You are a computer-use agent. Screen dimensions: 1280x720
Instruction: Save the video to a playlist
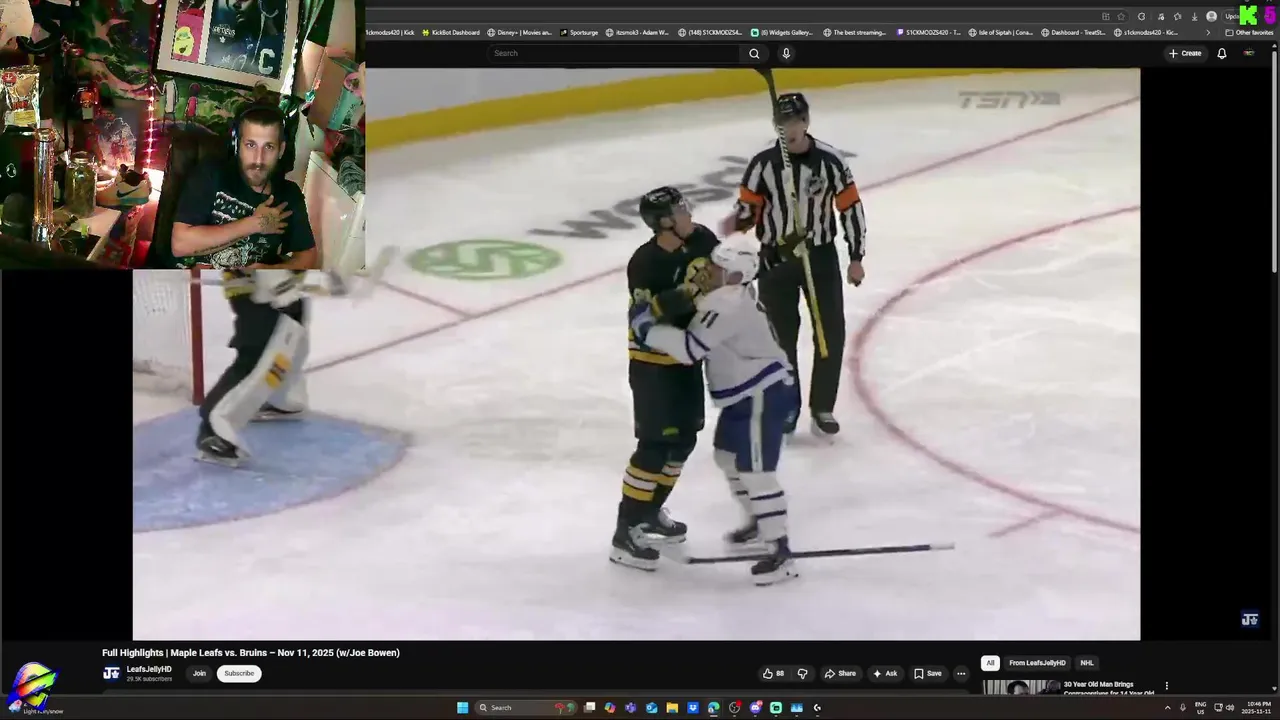point(928,673)
